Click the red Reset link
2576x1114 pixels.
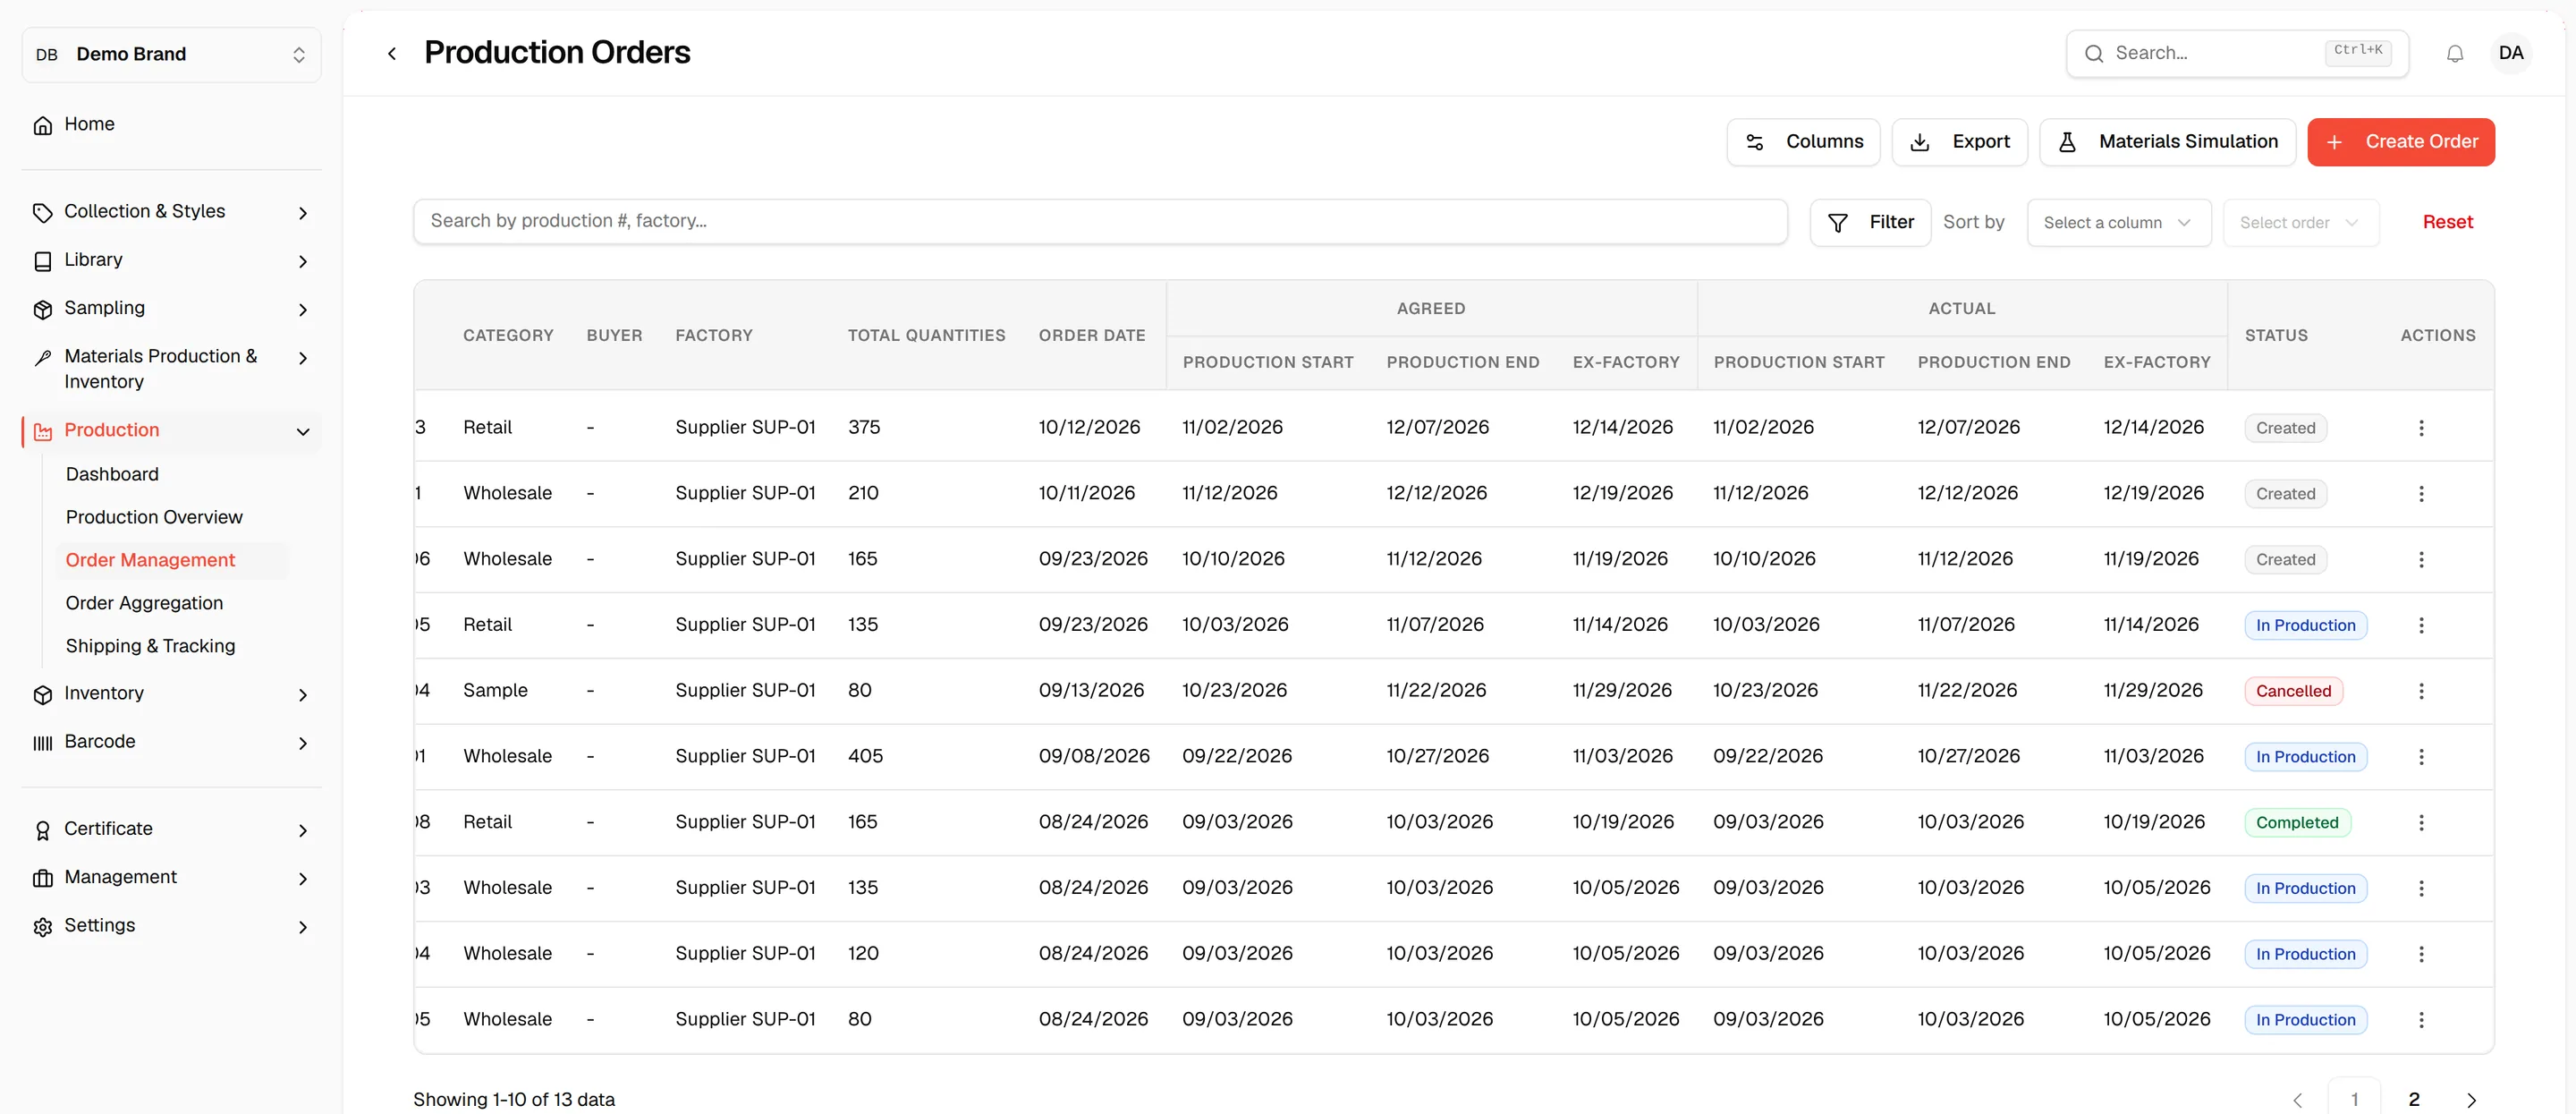pyautogui.click(x=2447, y=222)
